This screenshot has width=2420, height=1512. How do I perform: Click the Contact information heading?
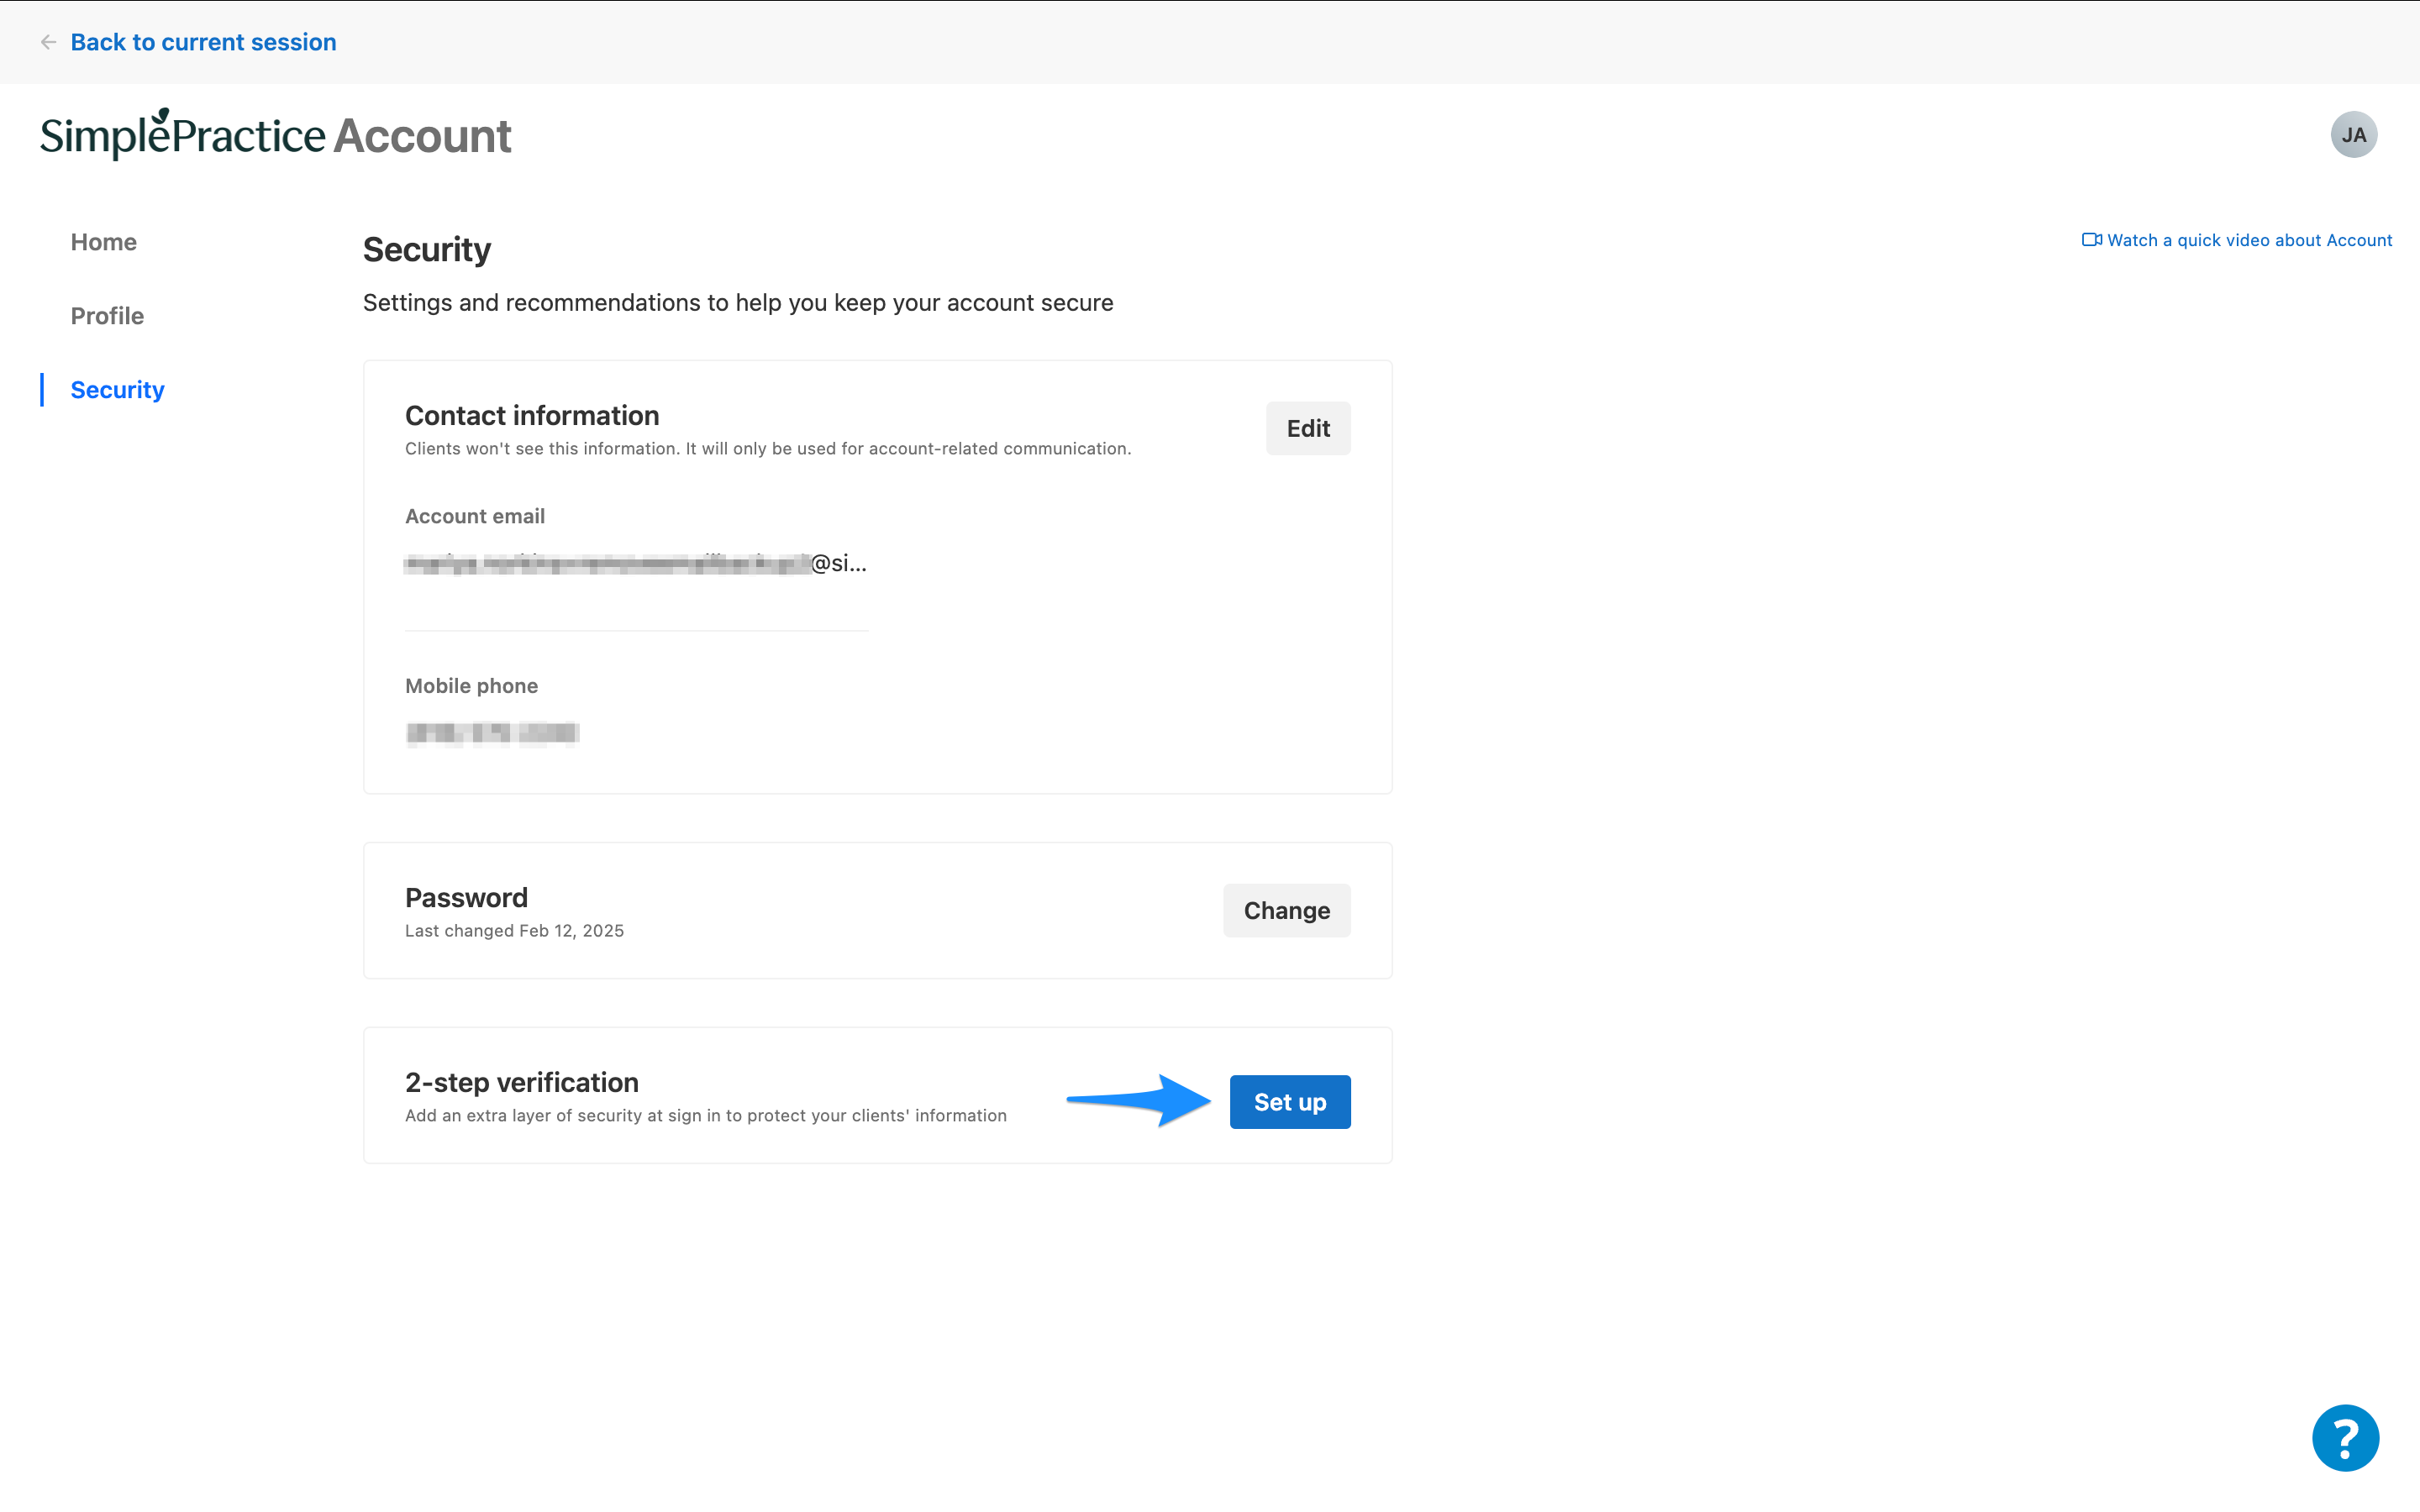tap(532, 416)
